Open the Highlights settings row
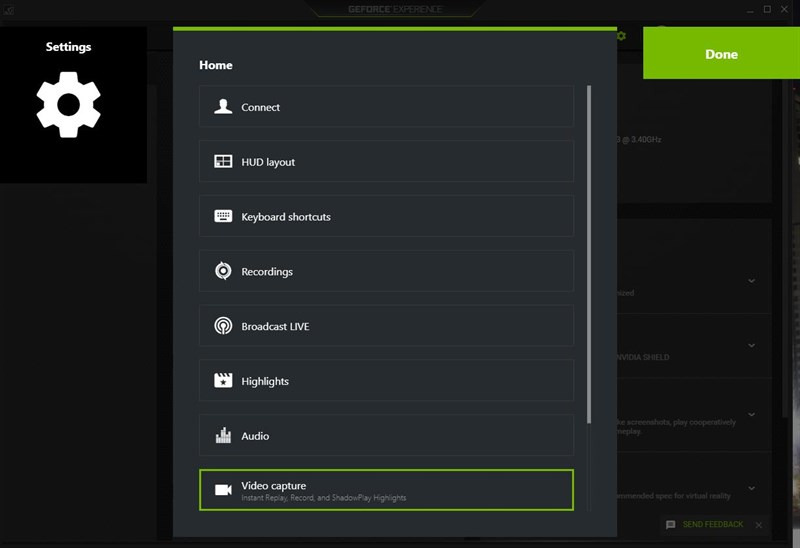This screenshot has width=800, height=548. point(386,380)
